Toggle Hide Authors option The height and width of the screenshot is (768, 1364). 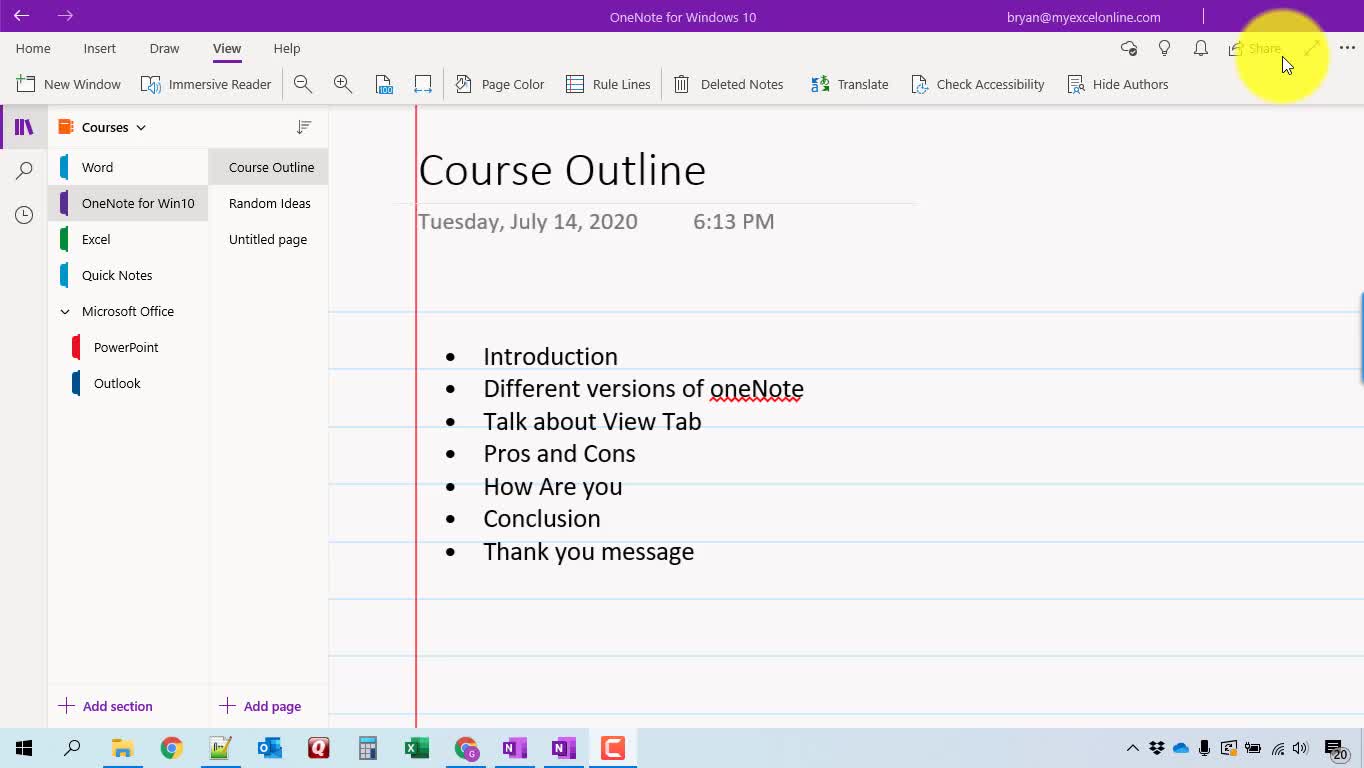pos(1117,85)
